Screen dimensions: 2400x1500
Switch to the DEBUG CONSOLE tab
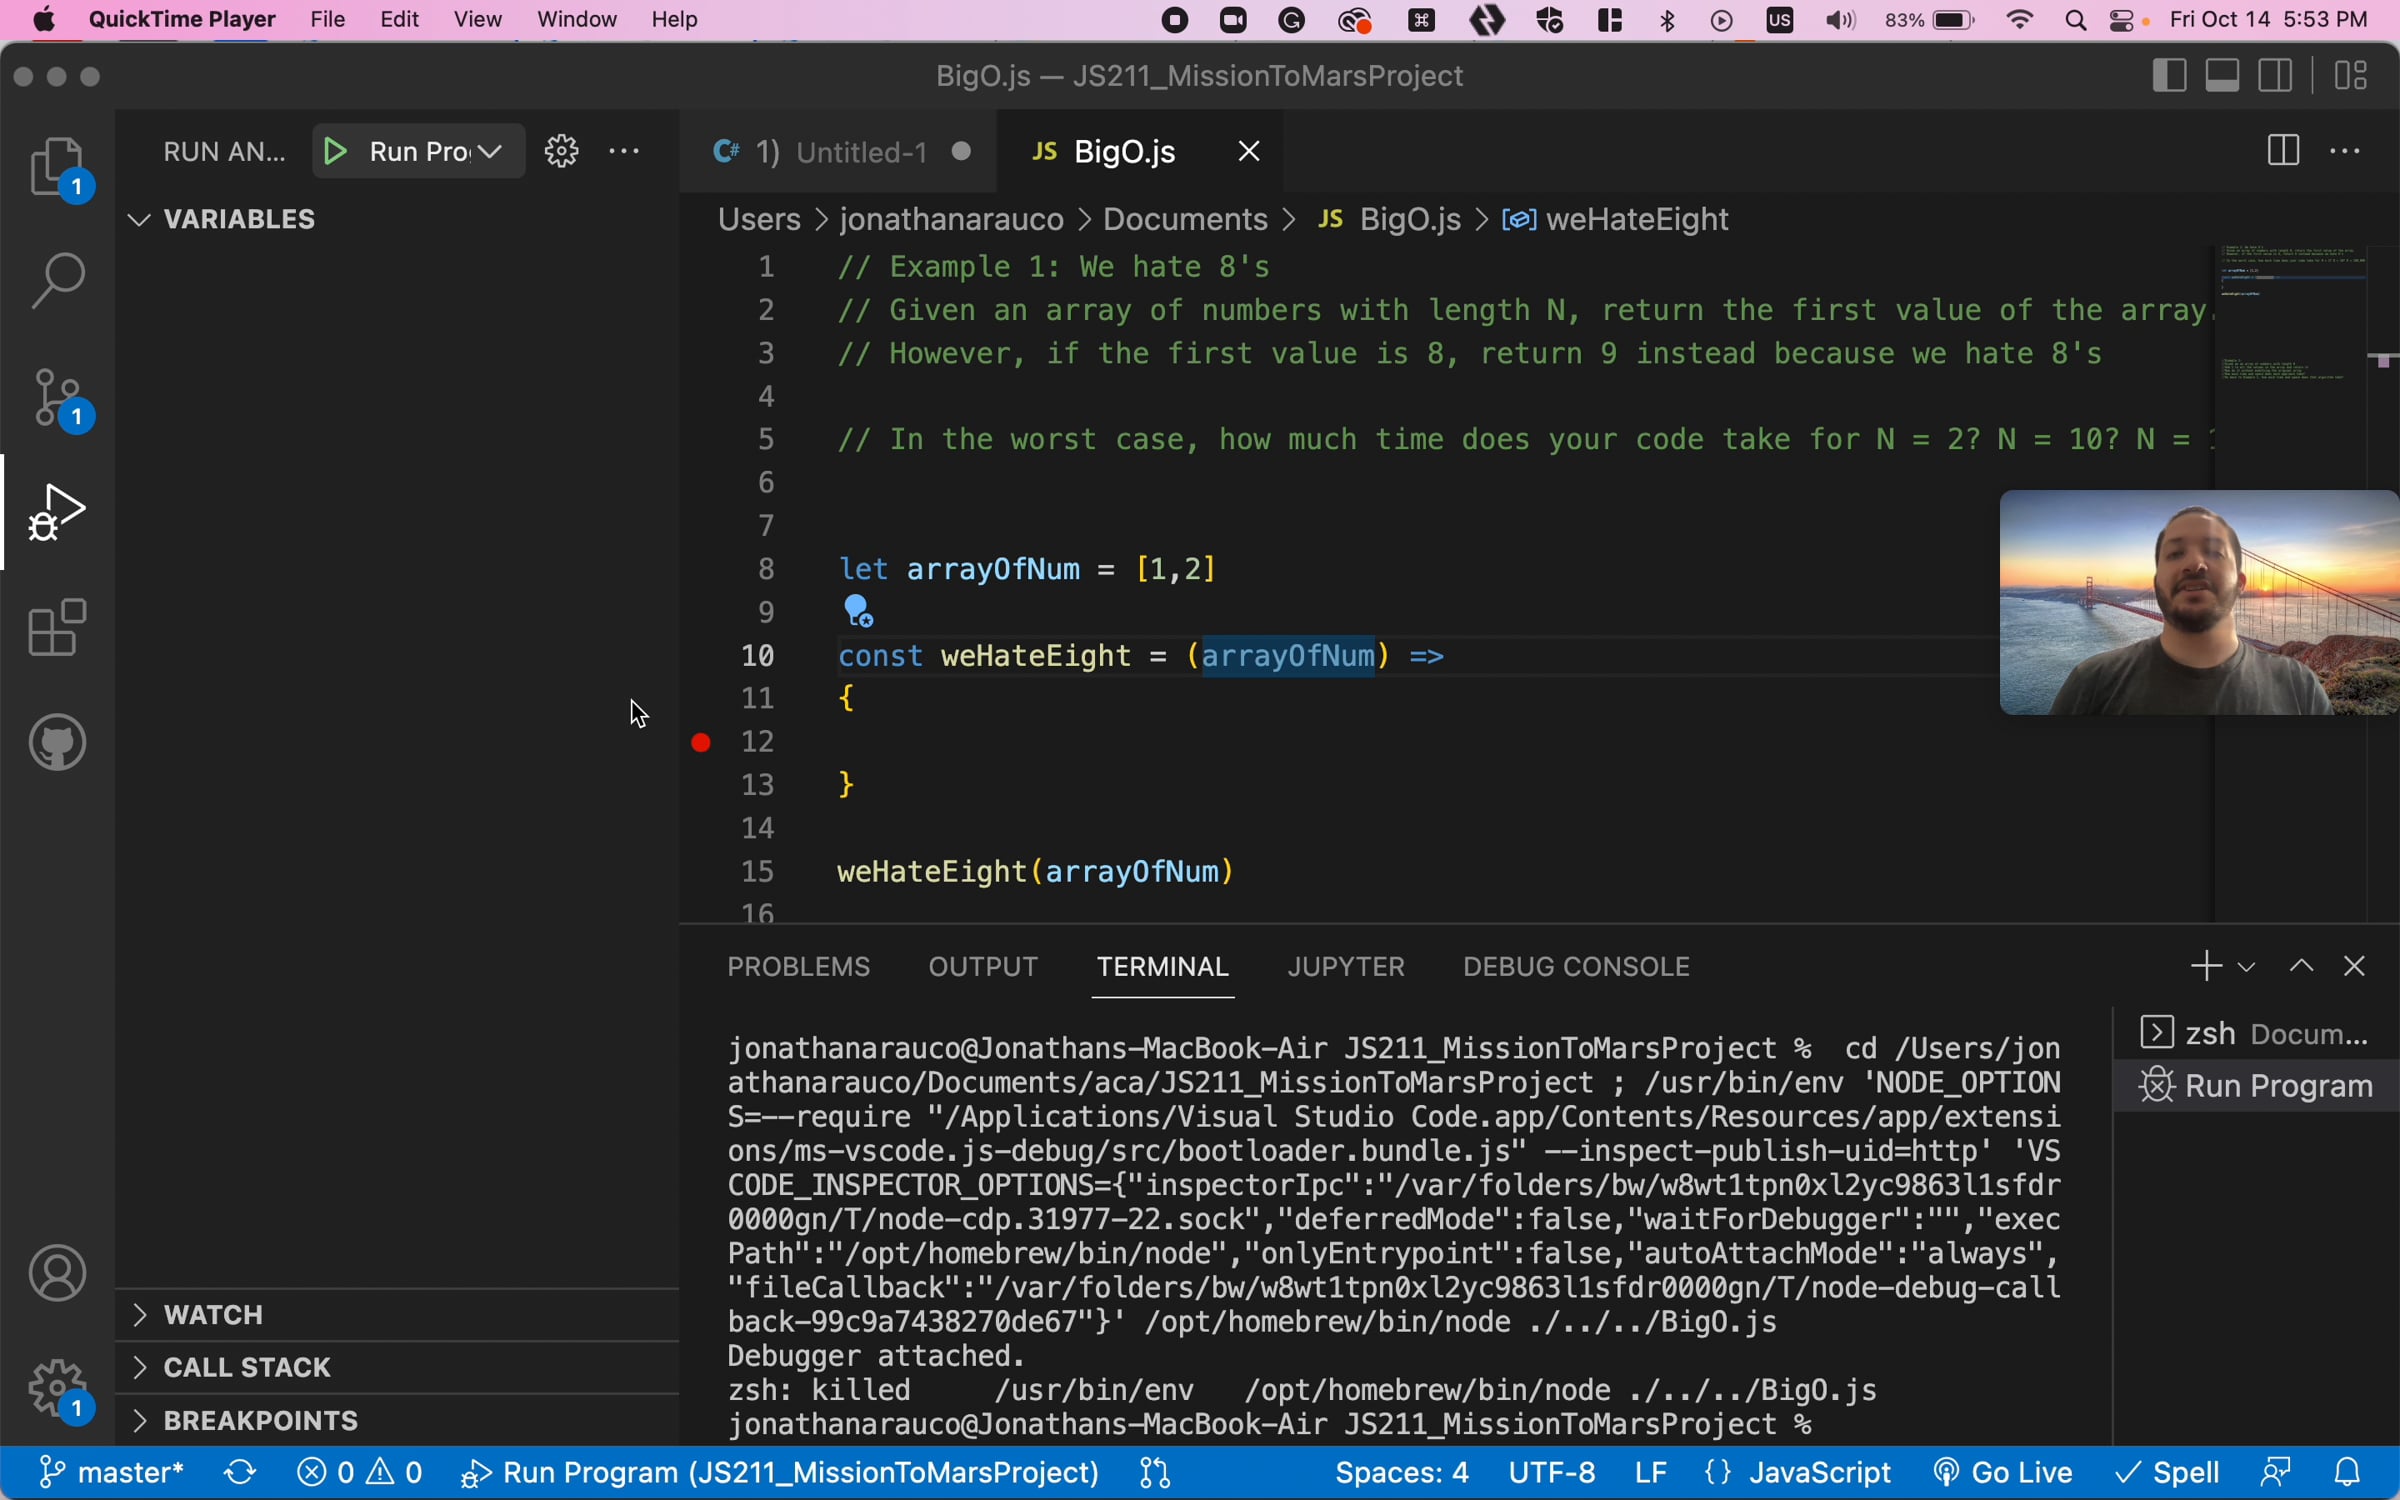[1576, 966]
